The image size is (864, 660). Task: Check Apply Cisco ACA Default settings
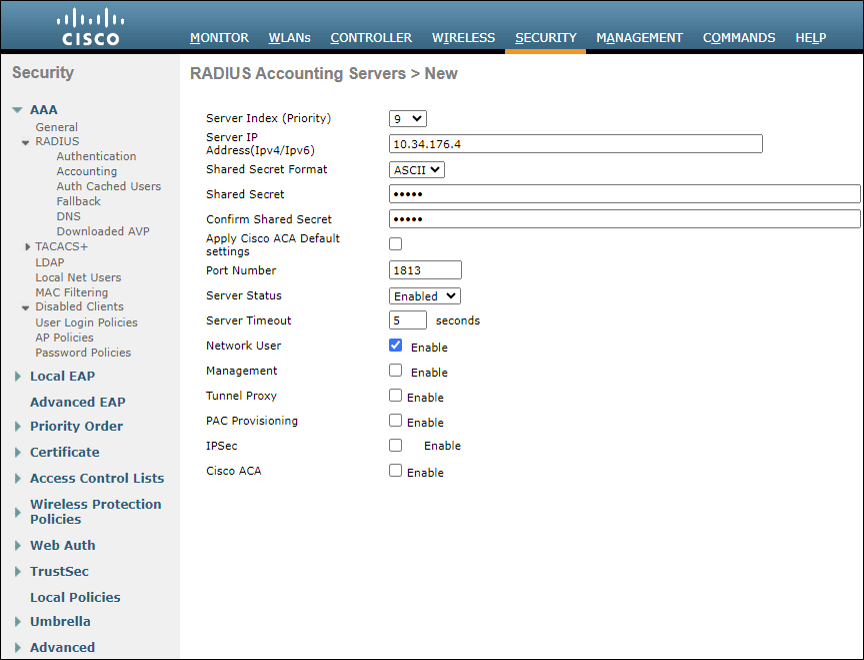coord(395,243)
